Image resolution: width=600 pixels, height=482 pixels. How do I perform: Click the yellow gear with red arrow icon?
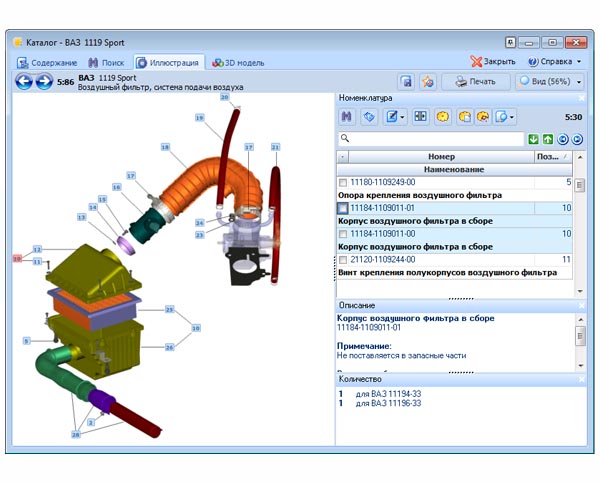(483, 117)
